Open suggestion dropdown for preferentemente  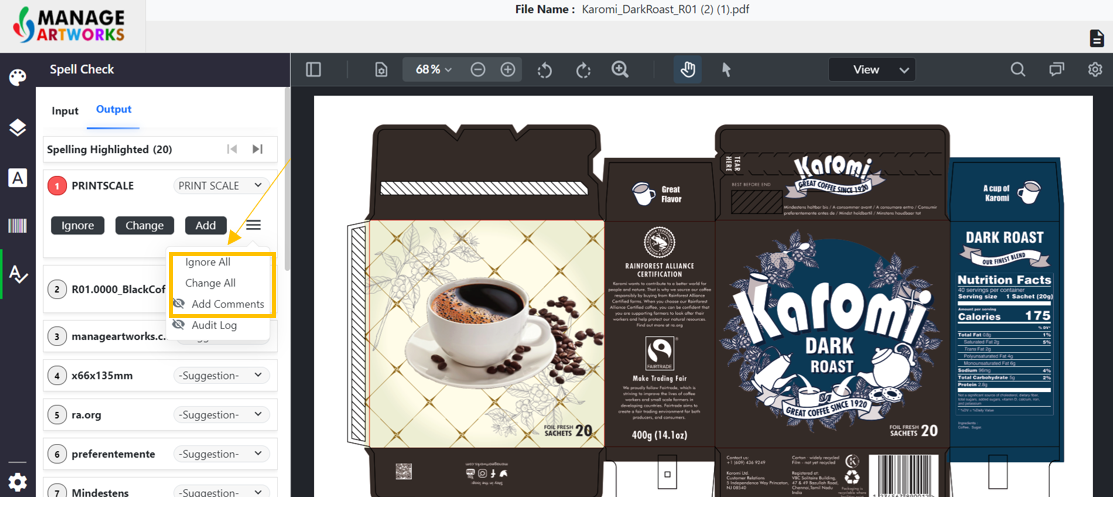pos(221,453)
